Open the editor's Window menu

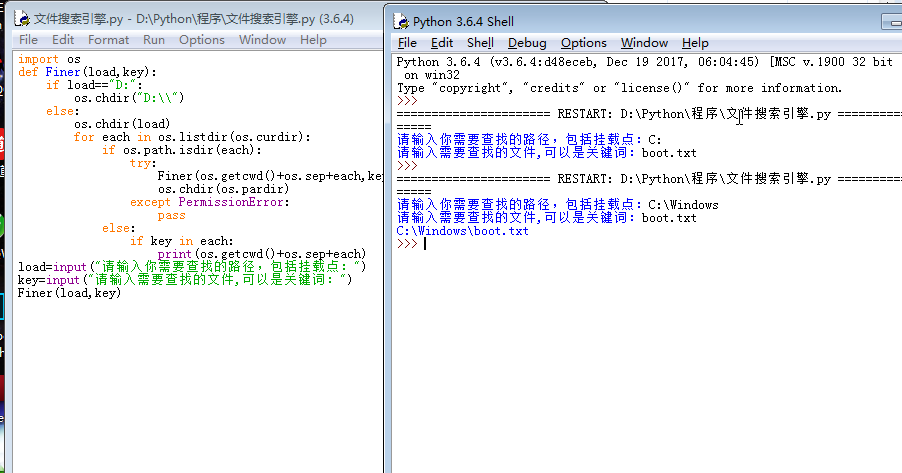pyautogui.click(x=262, y=40)
